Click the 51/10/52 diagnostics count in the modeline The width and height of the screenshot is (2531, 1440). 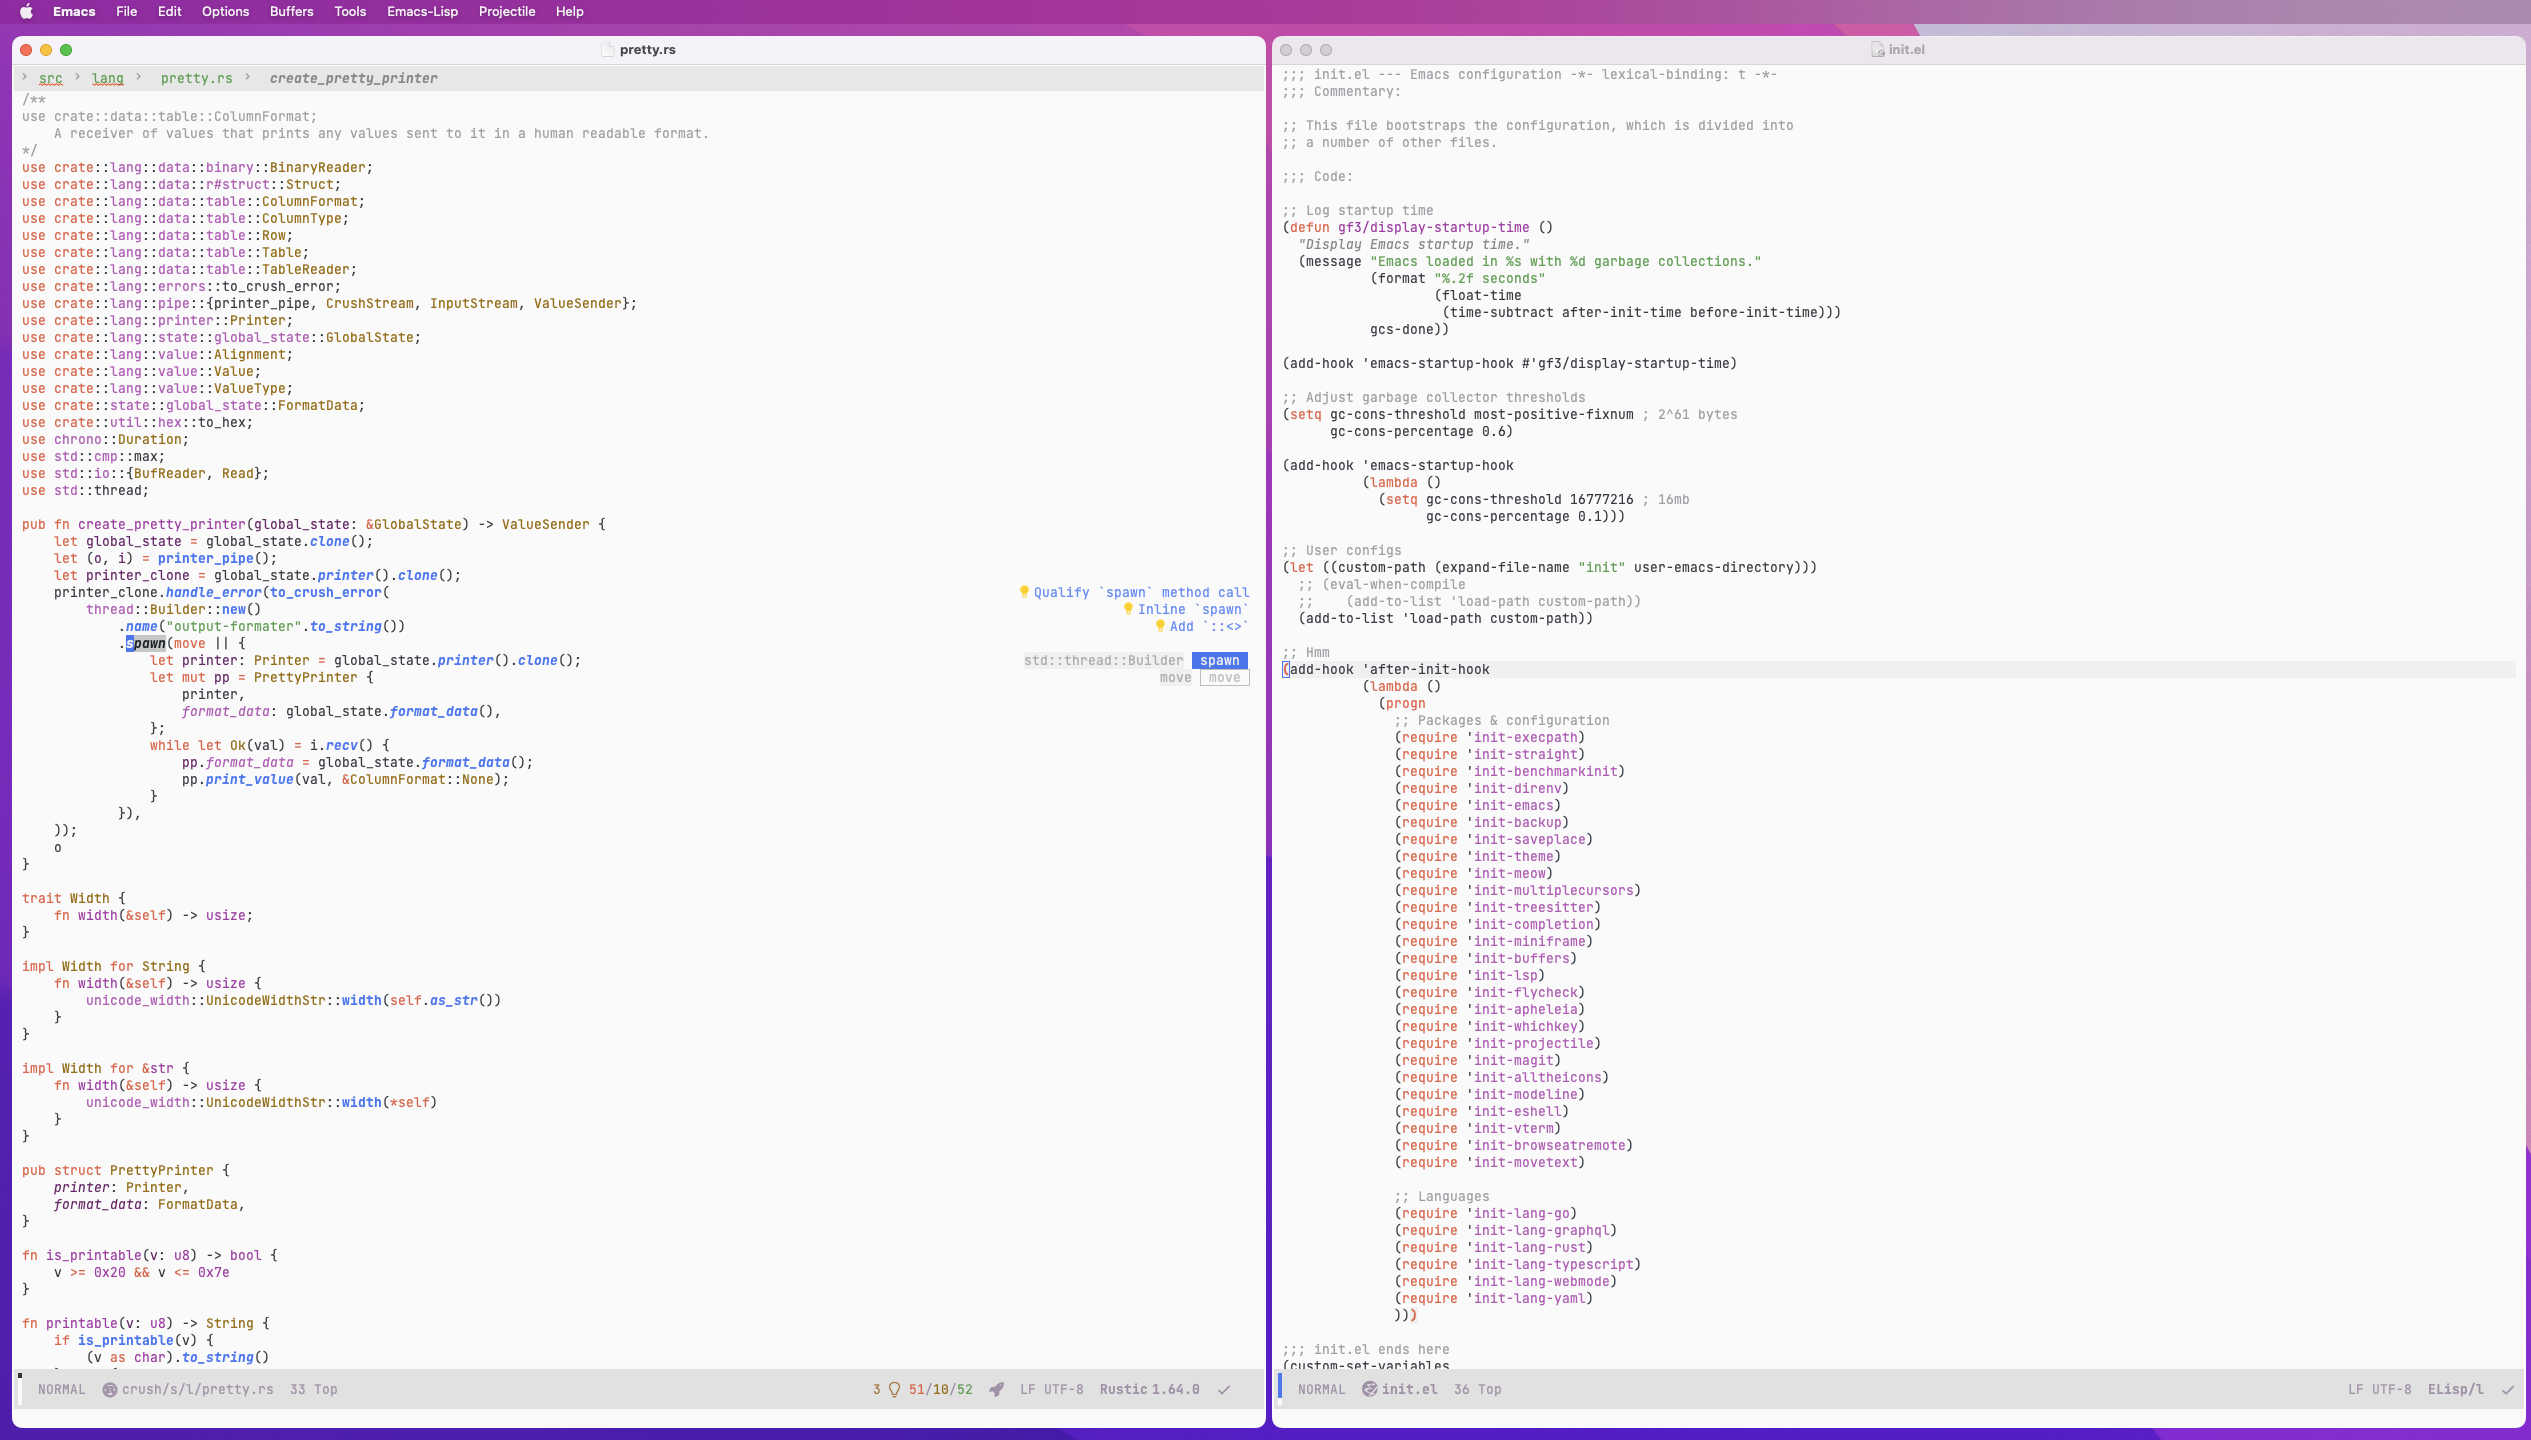click(x=940, y=1390)
